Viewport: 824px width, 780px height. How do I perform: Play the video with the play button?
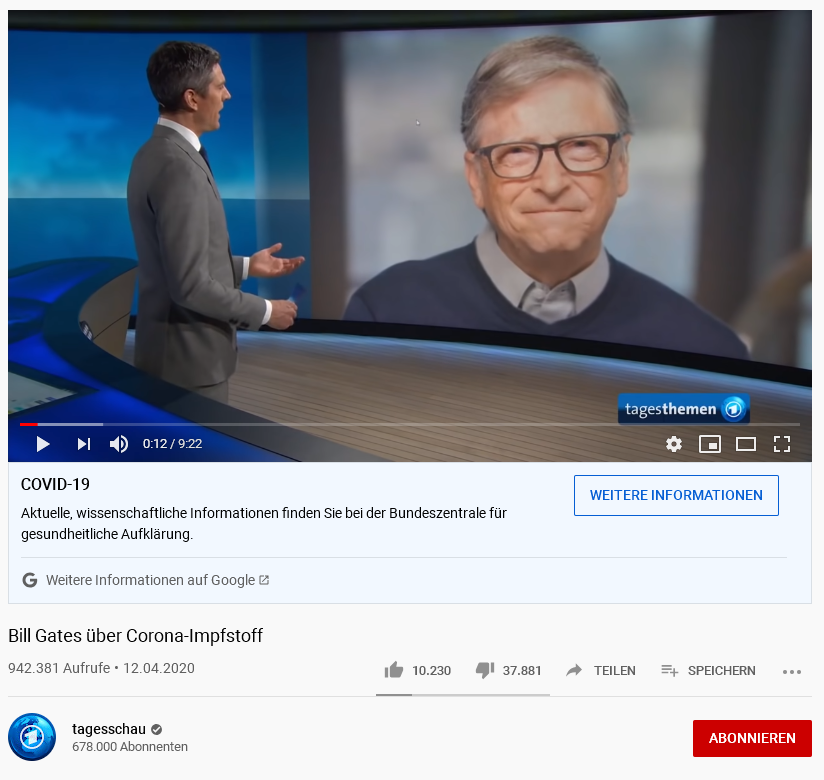tap(43, 444)
